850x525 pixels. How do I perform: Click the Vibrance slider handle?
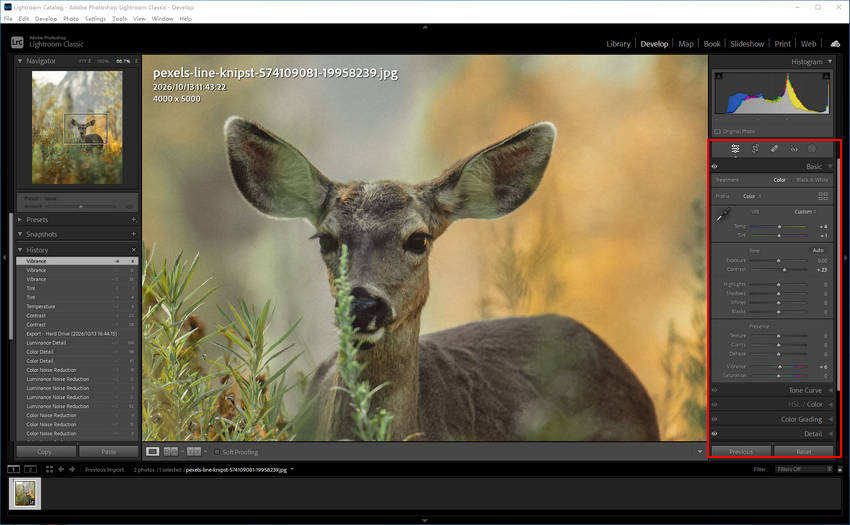pyautogui.click(x=780, y=367)
